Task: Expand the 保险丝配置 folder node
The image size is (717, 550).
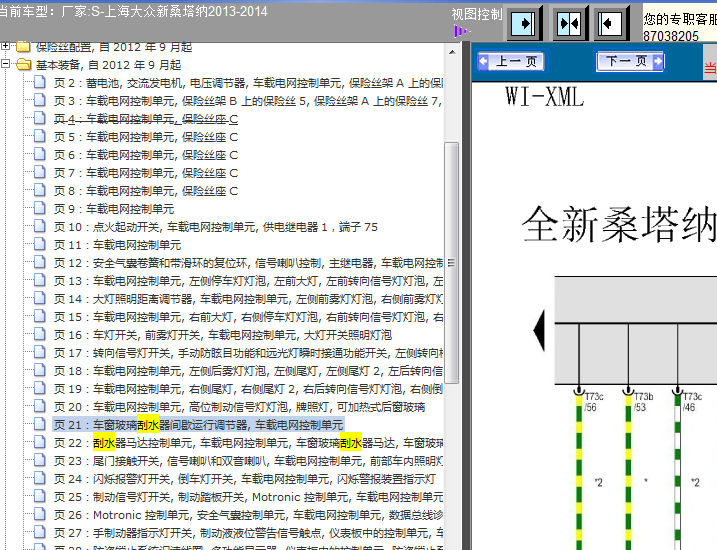Action: tap(5, 46)
